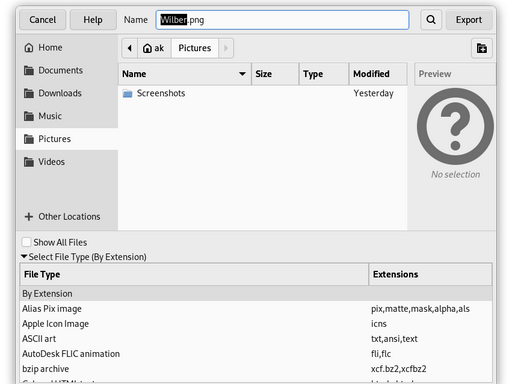Collapse the Select File Type expander
The image size is (512, 384).
click(24, 257)
